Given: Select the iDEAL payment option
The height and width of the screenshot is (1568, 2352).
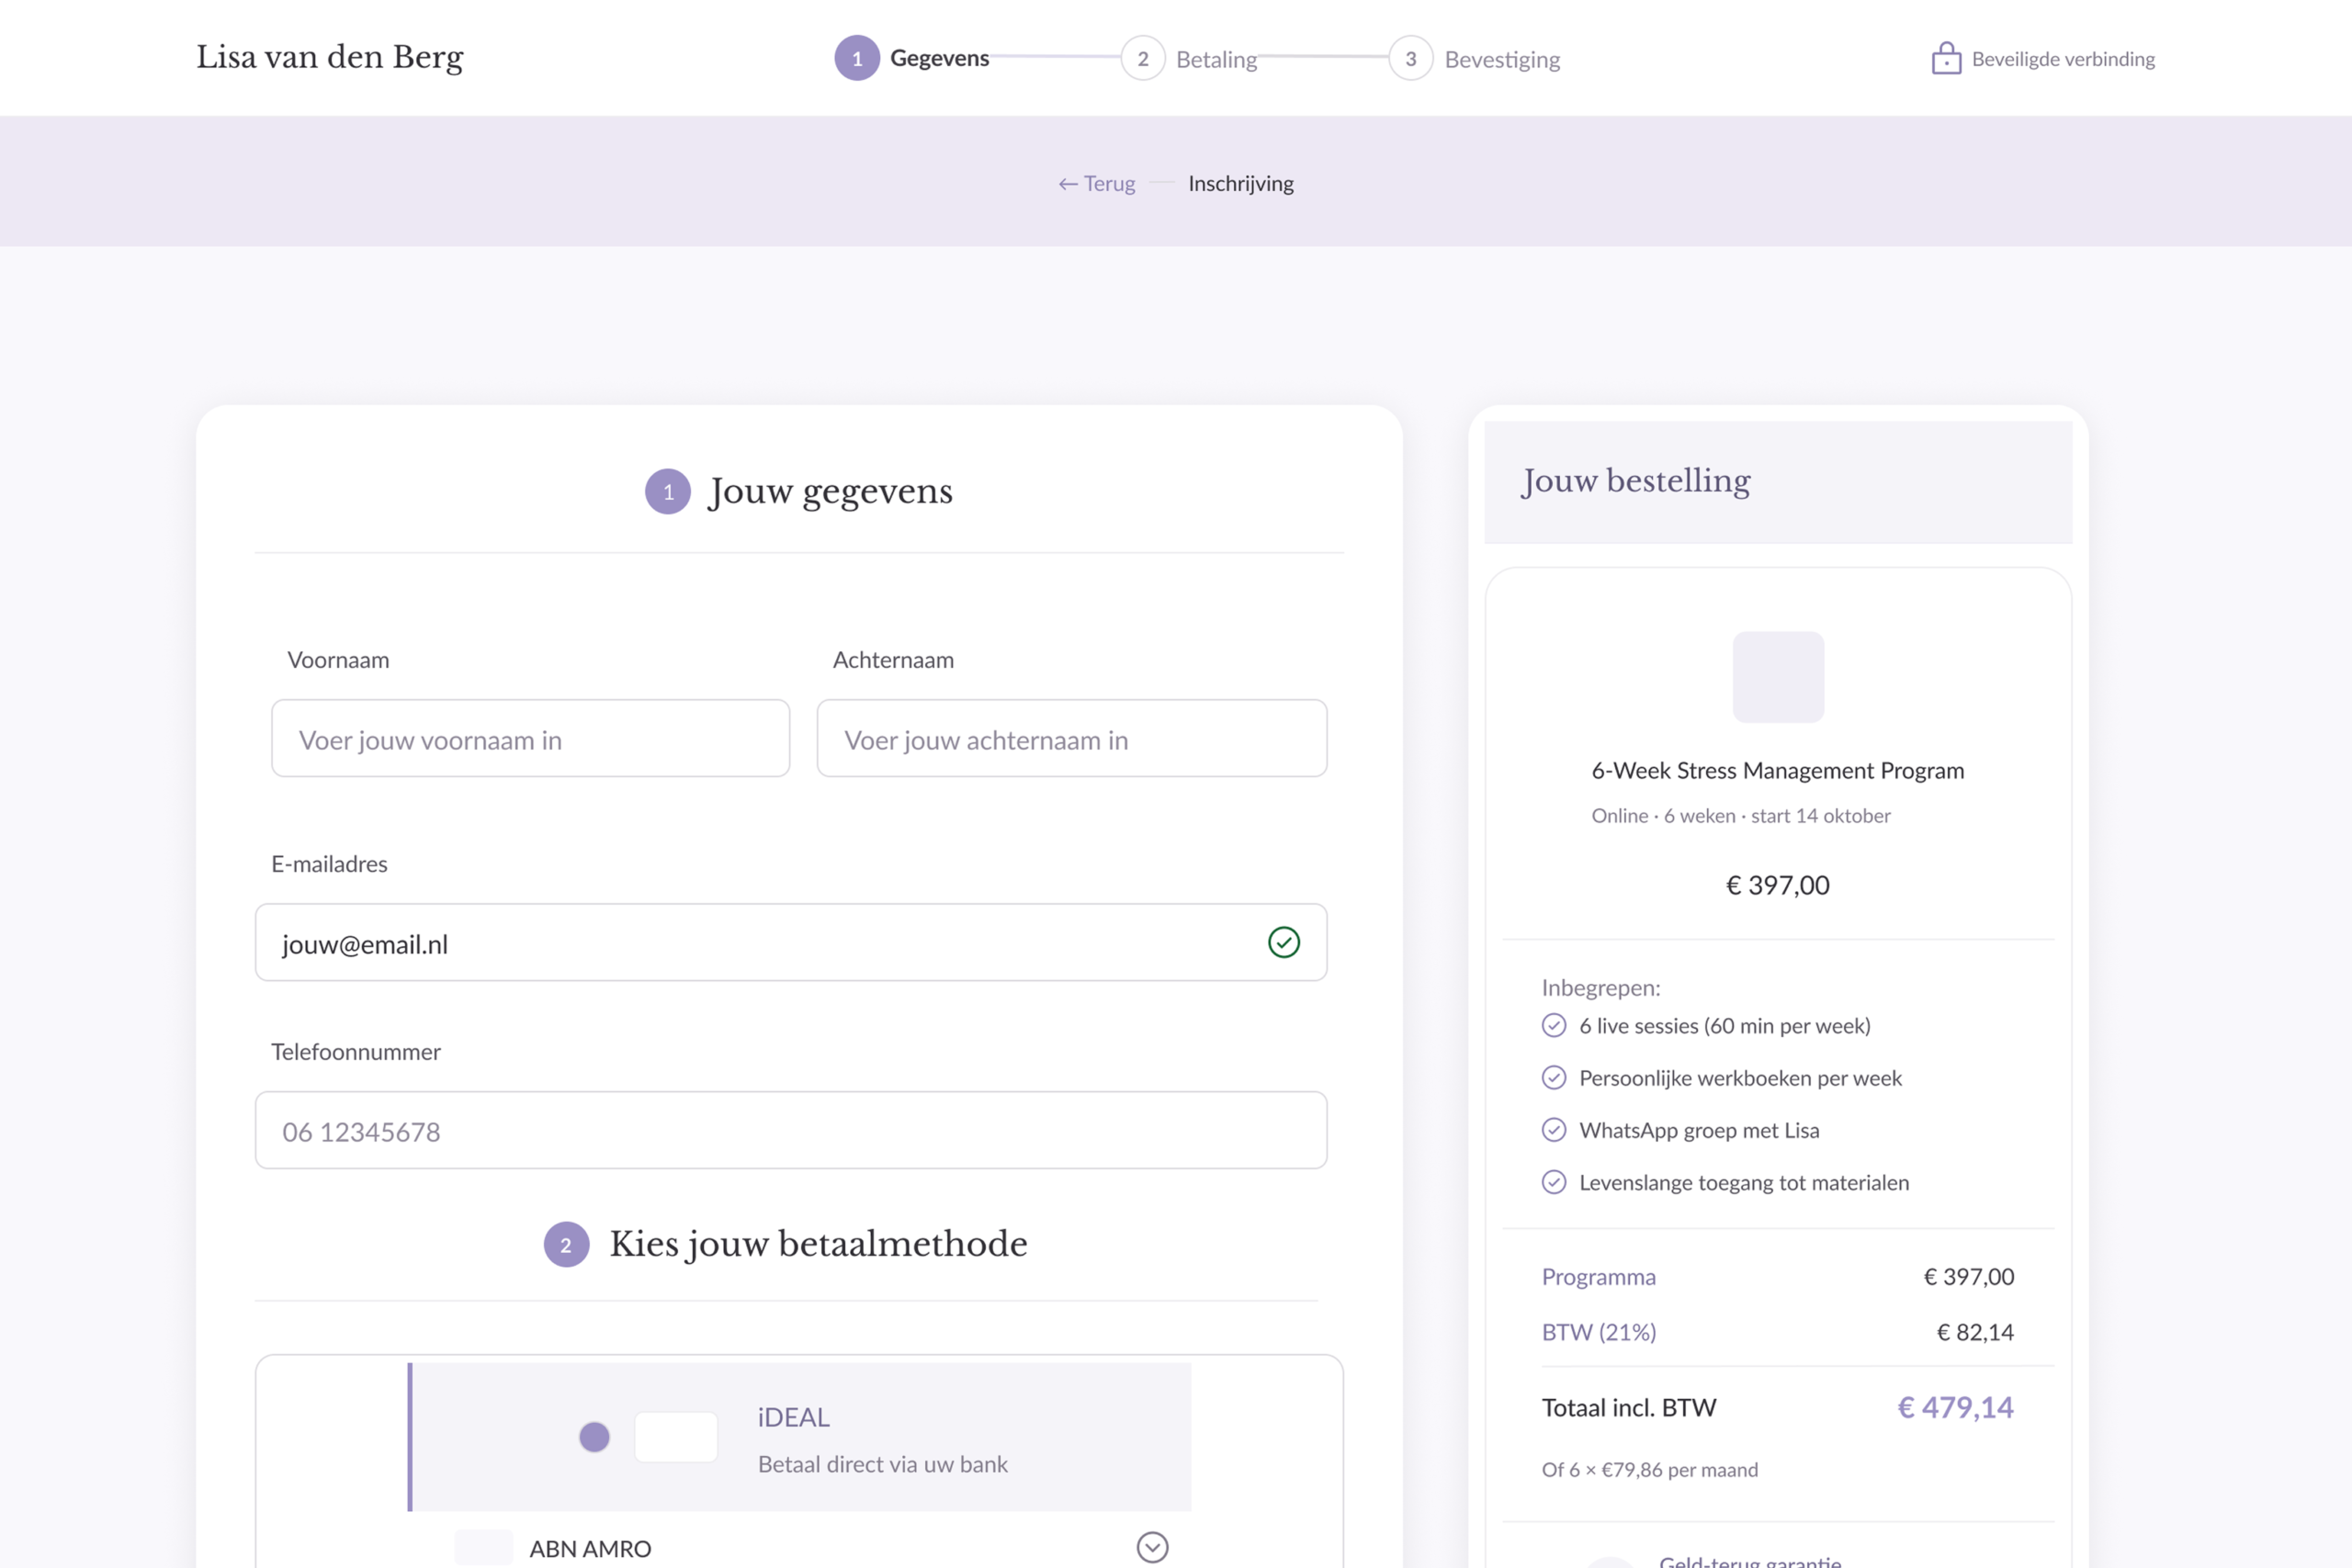Looking at the screenshot, I should click(x=800, y=1437).
